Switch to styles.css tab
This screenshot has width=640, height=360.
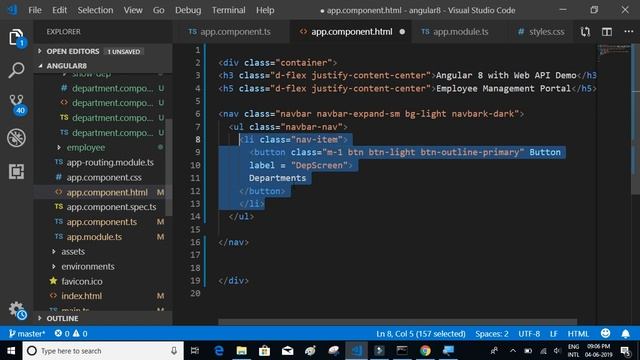click(x=541, y=32)
